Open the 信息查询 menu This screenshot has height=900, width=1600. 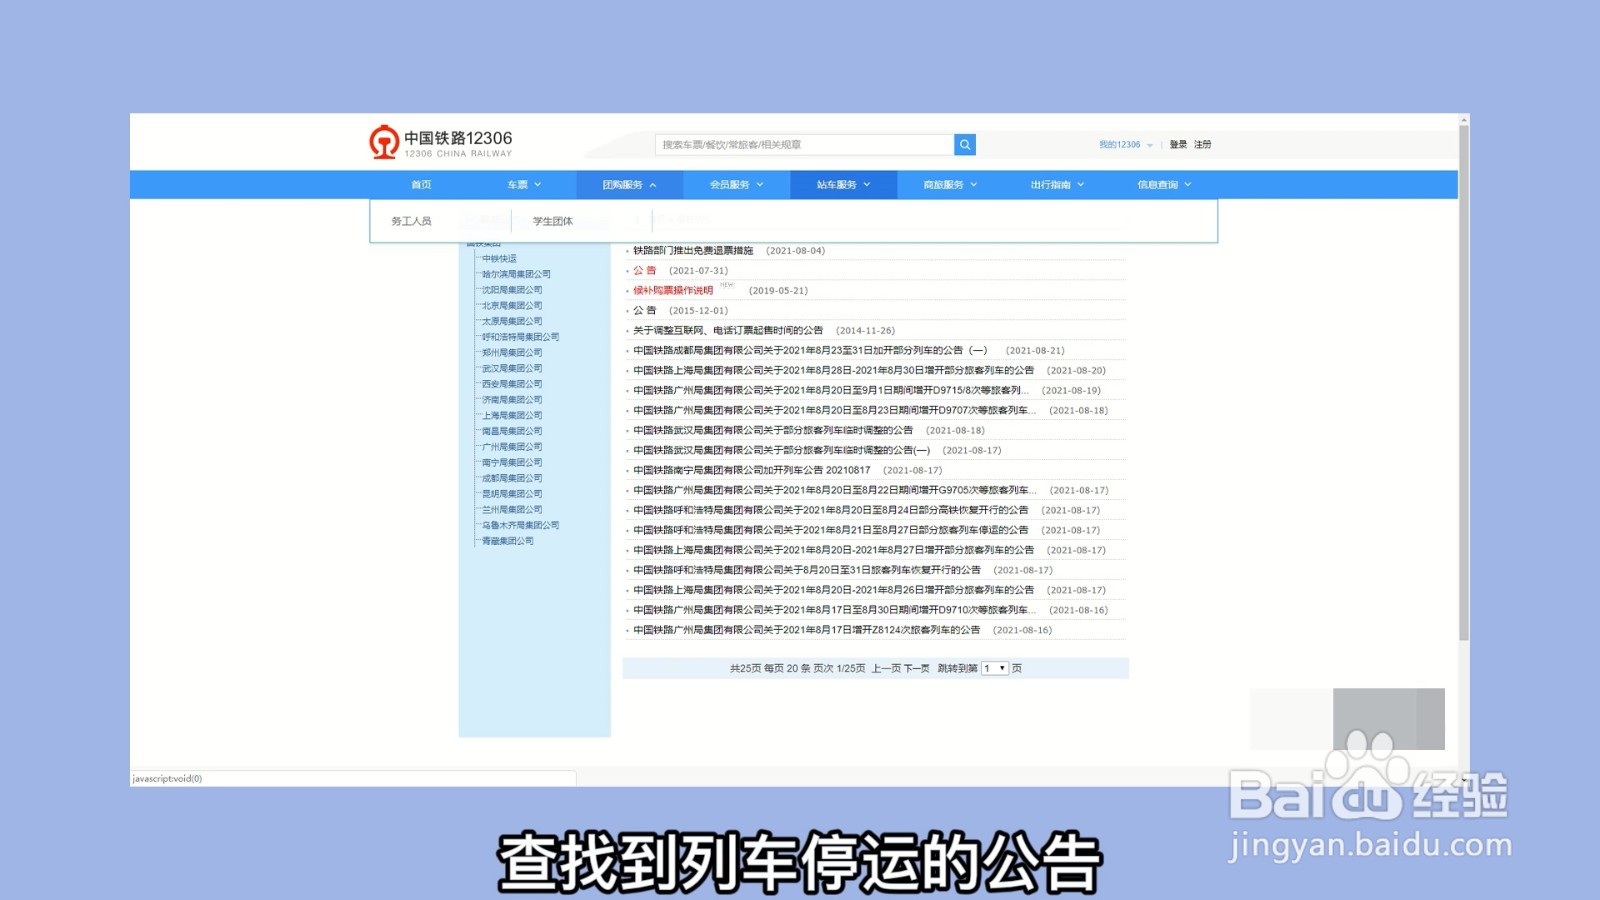tap(1163, 184)
